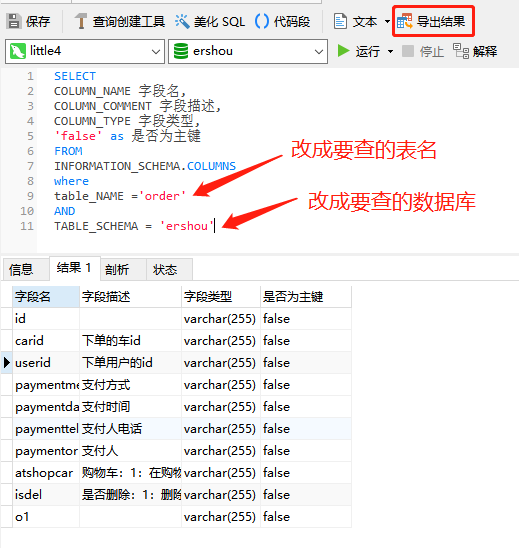Click the Text (文本) document icon
This screenshot has width=519, height=548.
340,22
